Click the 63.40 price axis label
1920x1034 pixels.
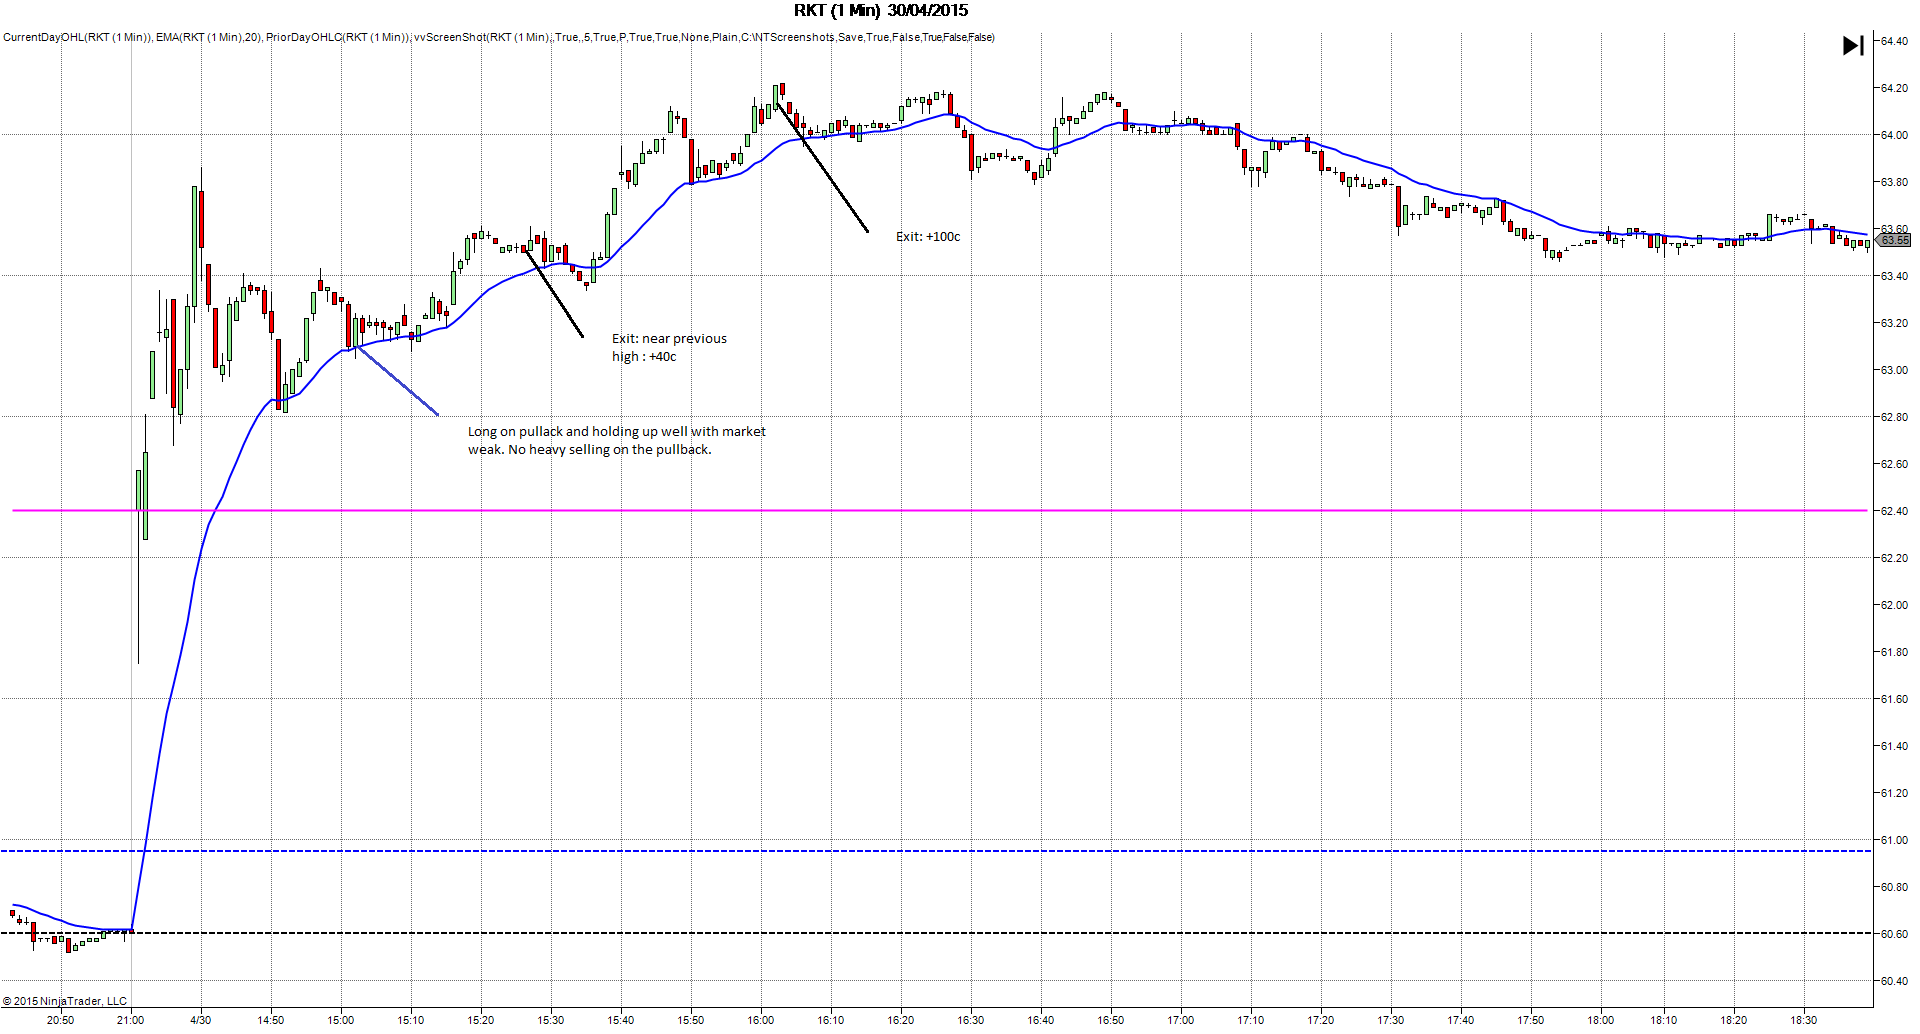click(1894, 276)
